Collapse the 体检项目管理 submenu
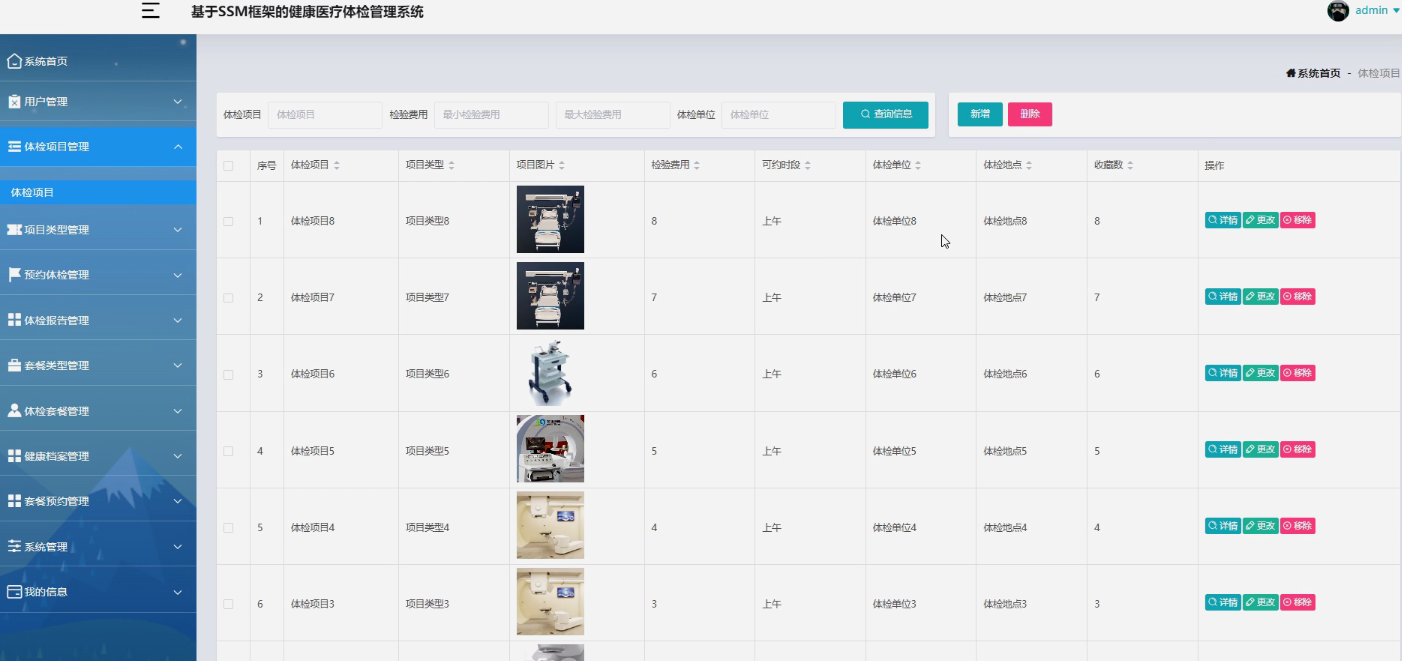 (x=95, y=146)
